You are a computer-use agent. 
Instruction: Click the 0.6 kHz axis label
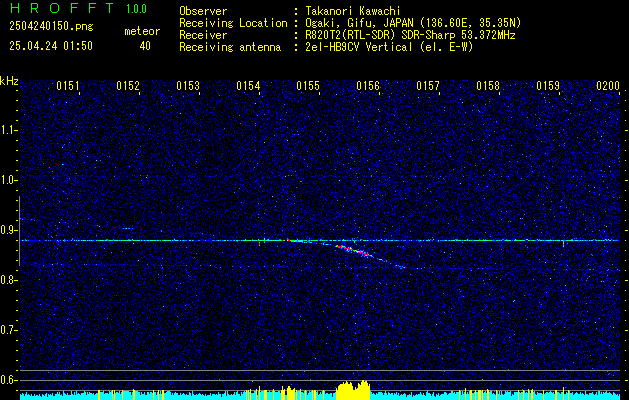coord(8,380)
